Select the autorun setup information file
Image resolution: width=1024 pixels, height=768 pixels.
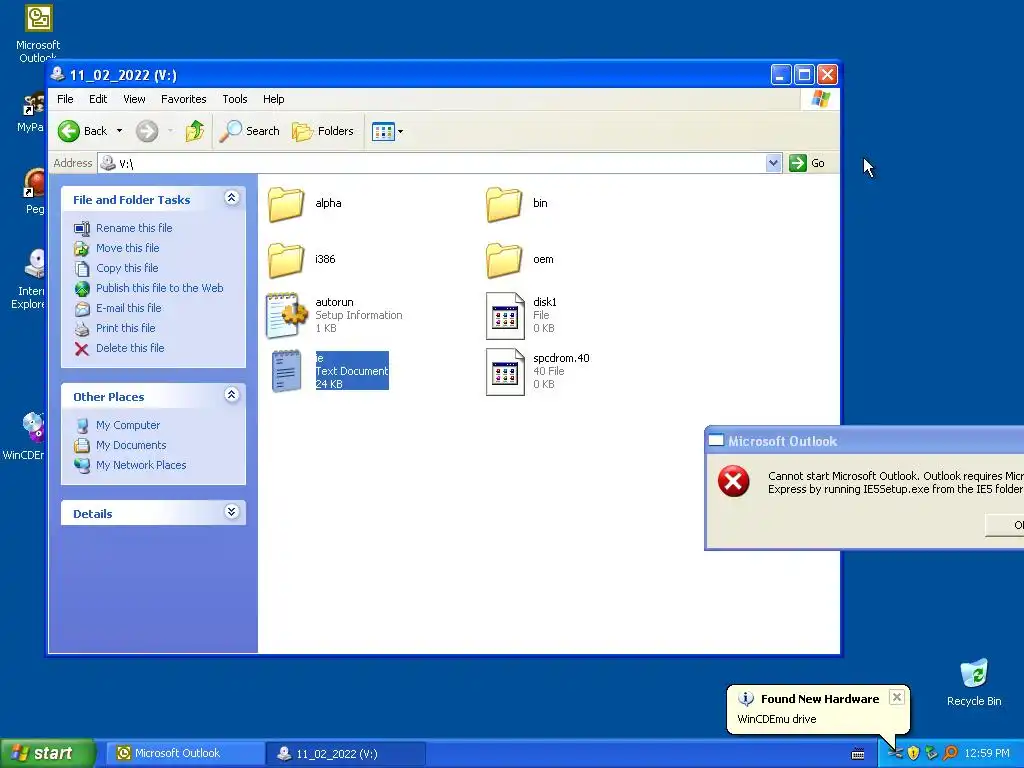click(287, 315)
